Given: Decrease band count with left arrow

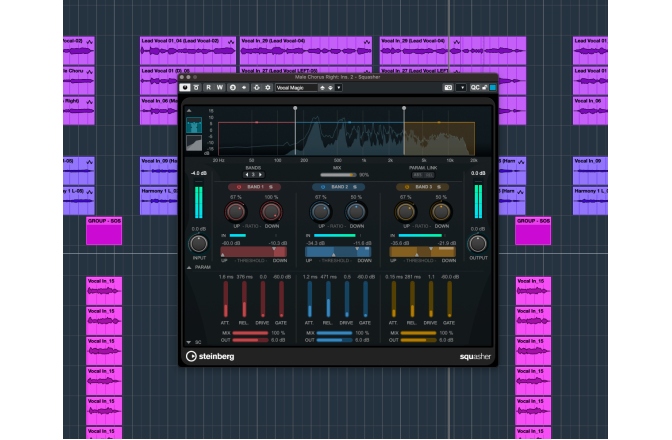Looking at the screenshot, I should [247, 175].
